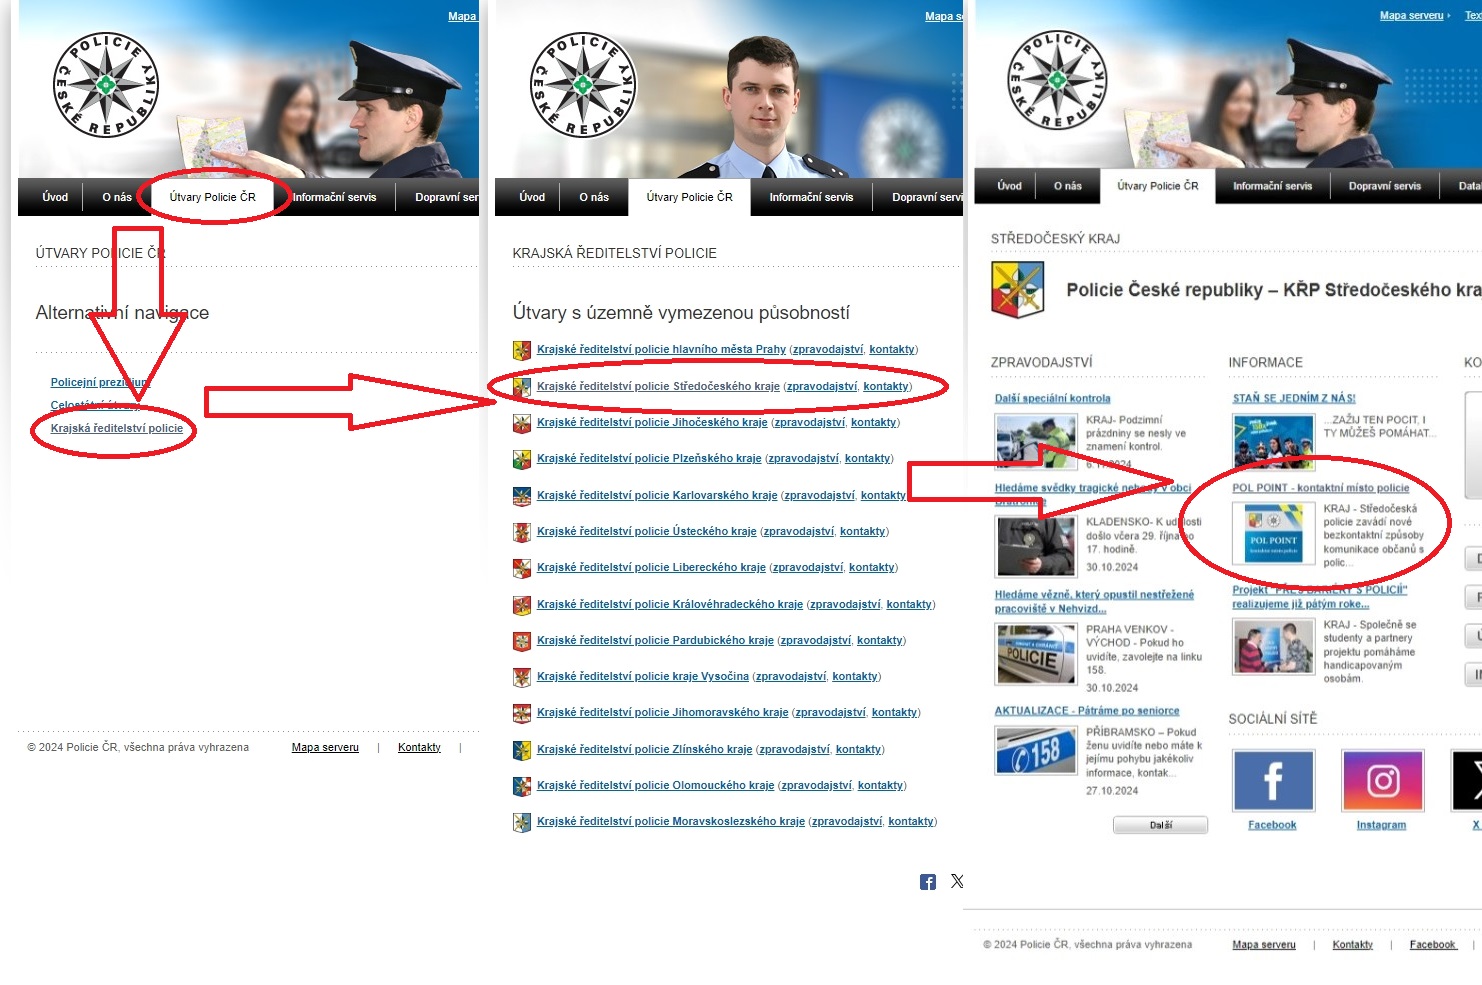This screenshot has height=985, width=1482.
Task: Open kontakty link for Moravskoslezský kraj
Action: point(911,821)
